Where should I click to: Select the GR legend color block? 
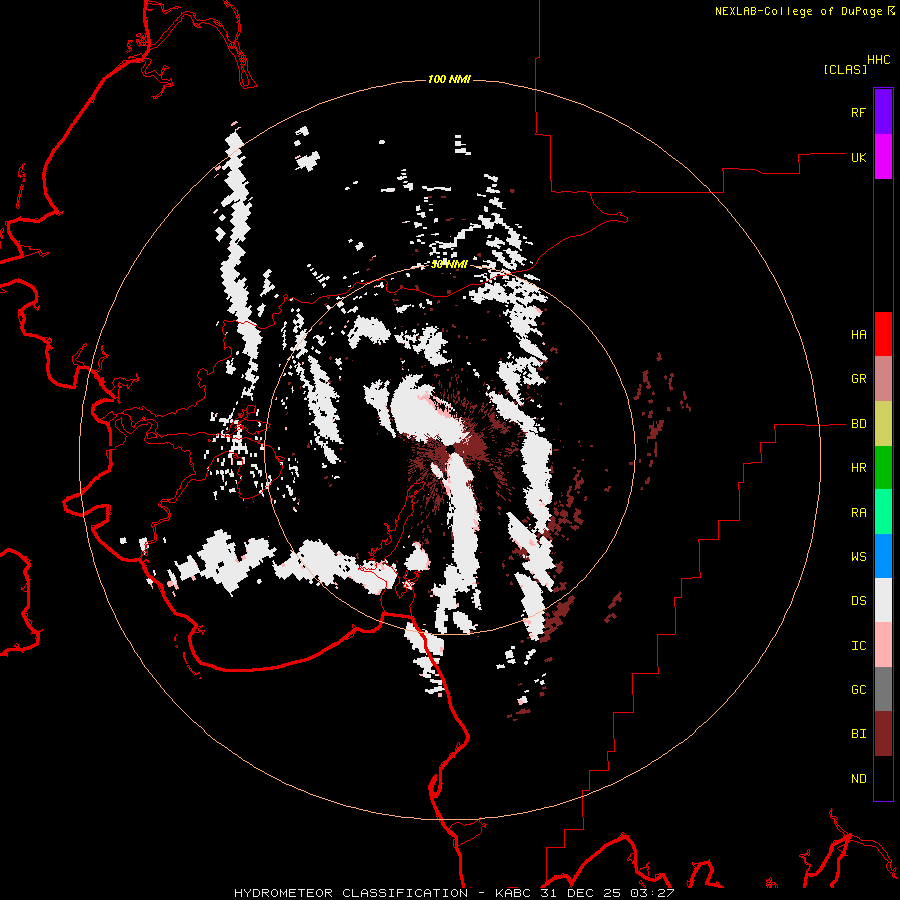[x=883, y=379]
